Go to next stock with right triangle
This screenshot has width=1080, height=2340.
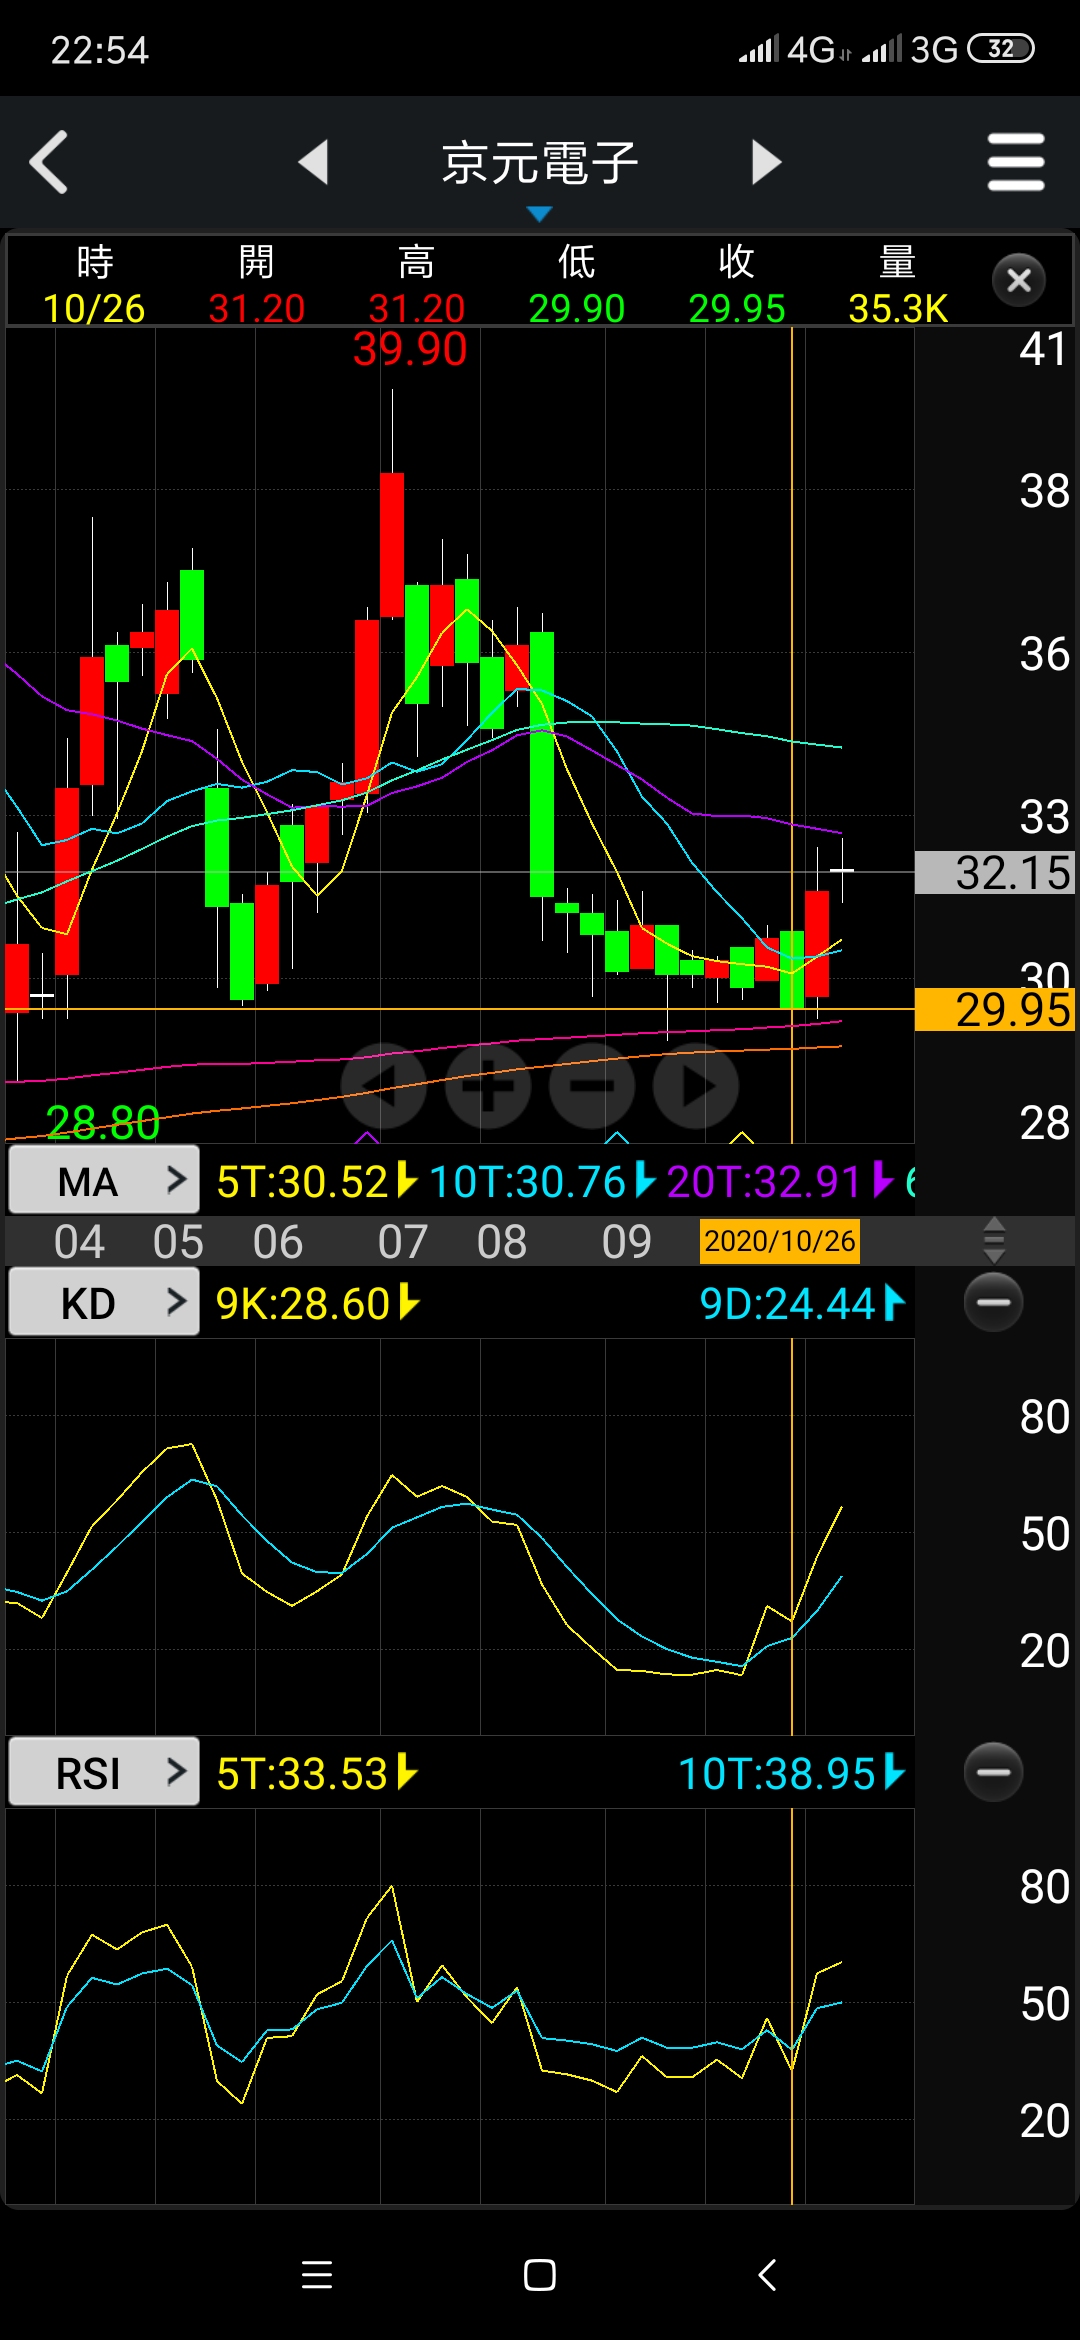click(765, 162)
